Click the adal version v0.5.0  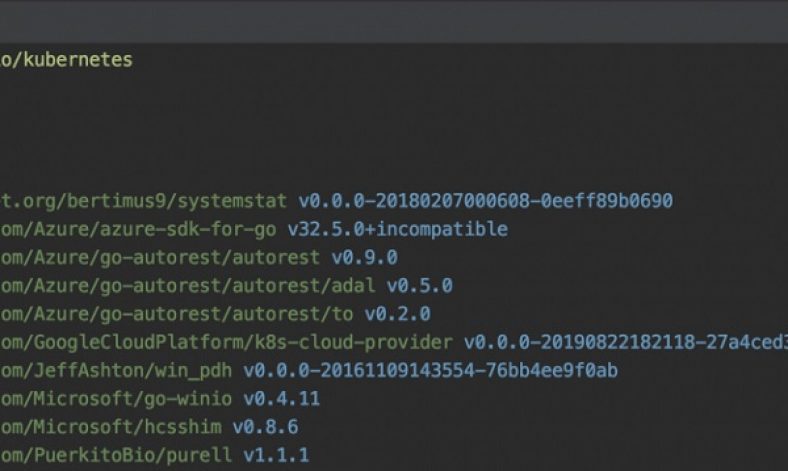click(419, 286)
